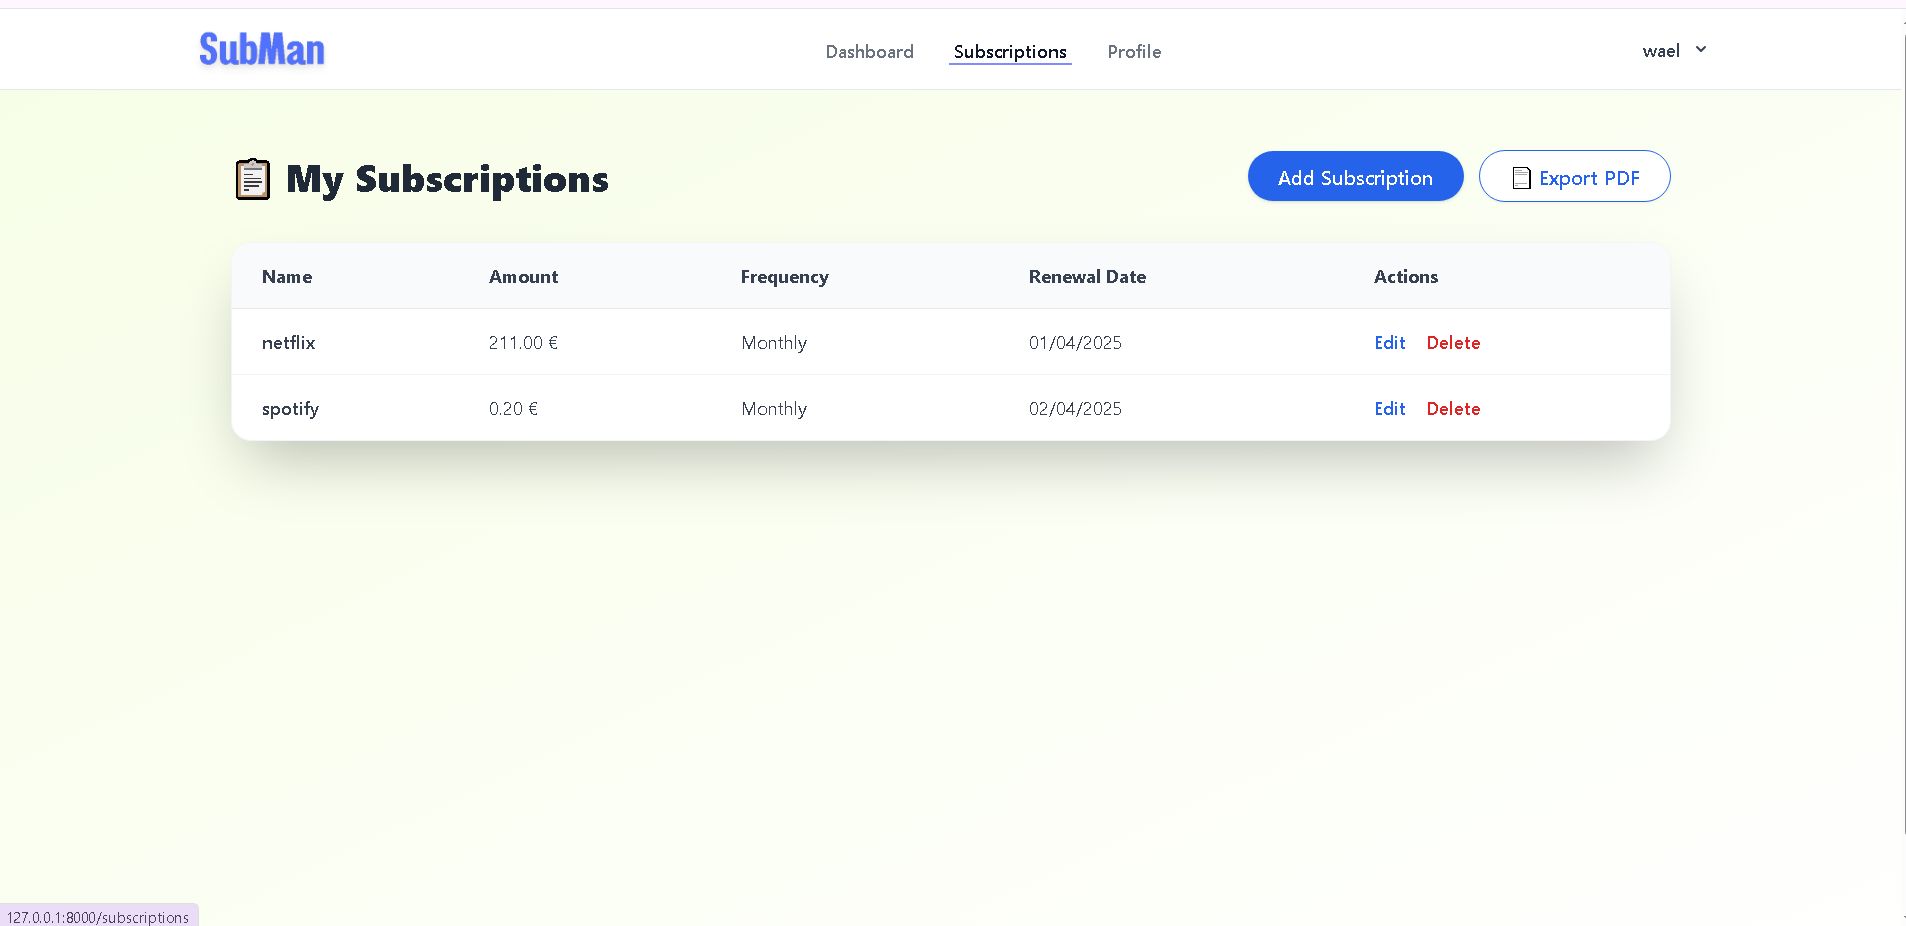Click the spotify name cell
Image resolution: width=1906 pixels, height=926 pixels.
click(x=290, y=409)
